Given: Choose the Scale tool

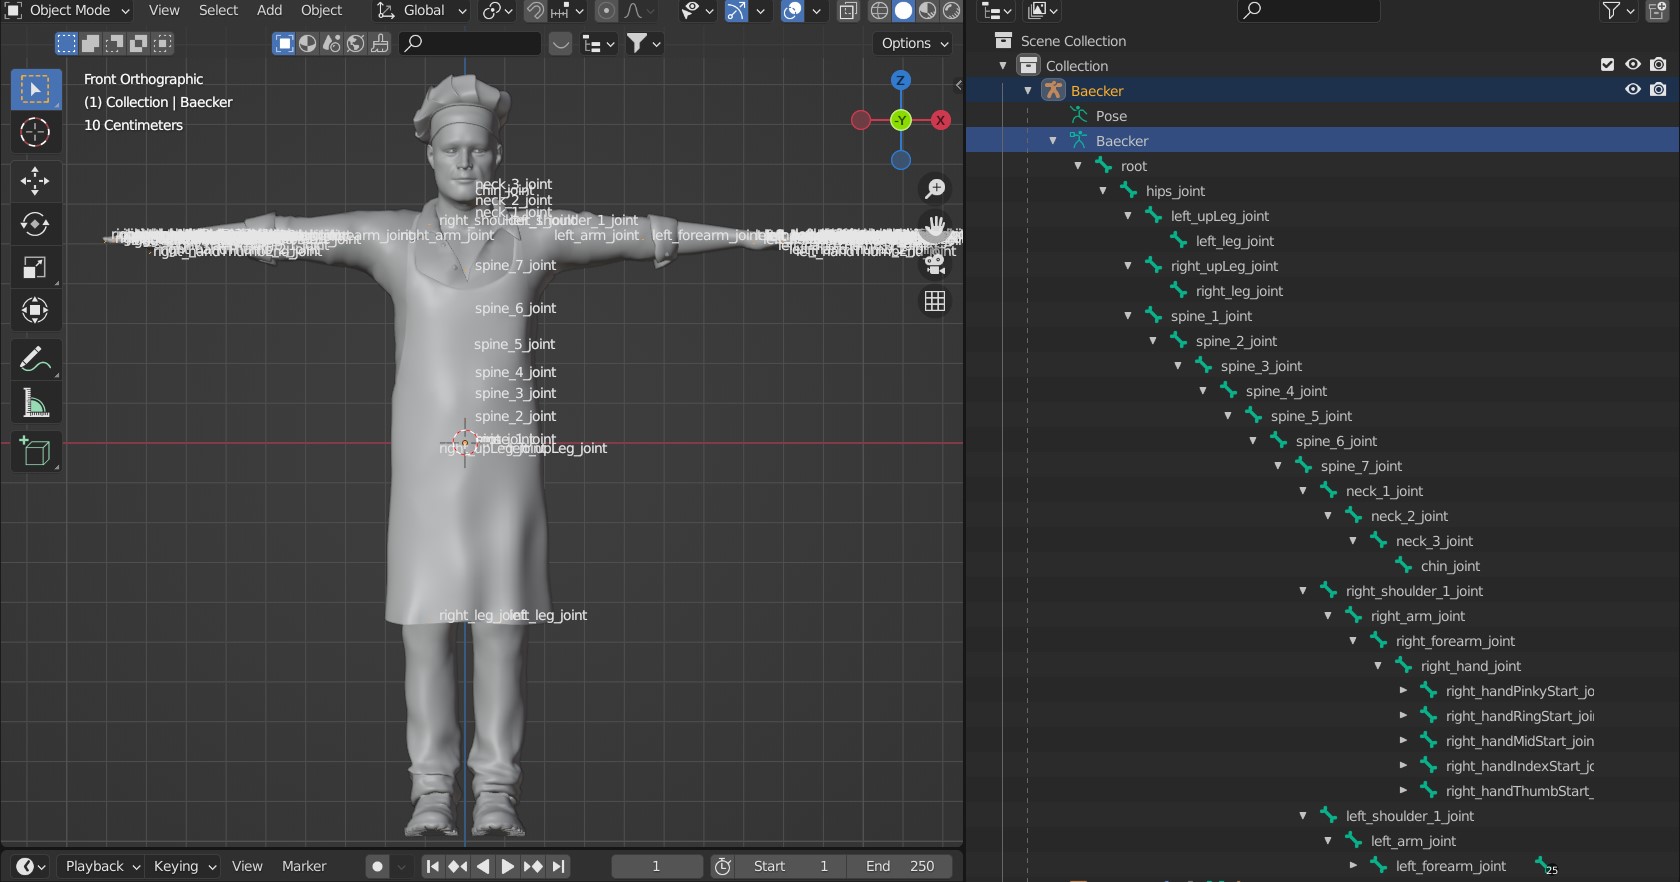Looking at the screenshot, I should [35, 268].
